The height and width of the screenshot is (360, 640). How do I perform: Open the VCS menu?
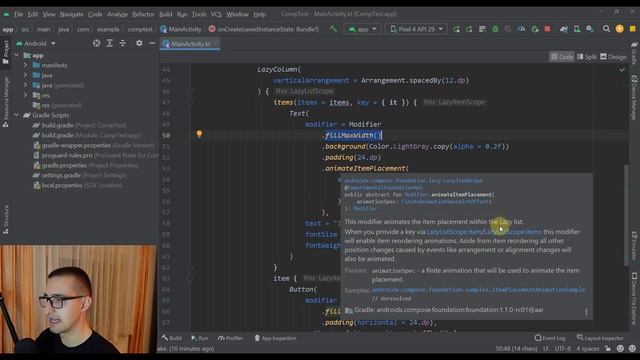pos(216,14)
